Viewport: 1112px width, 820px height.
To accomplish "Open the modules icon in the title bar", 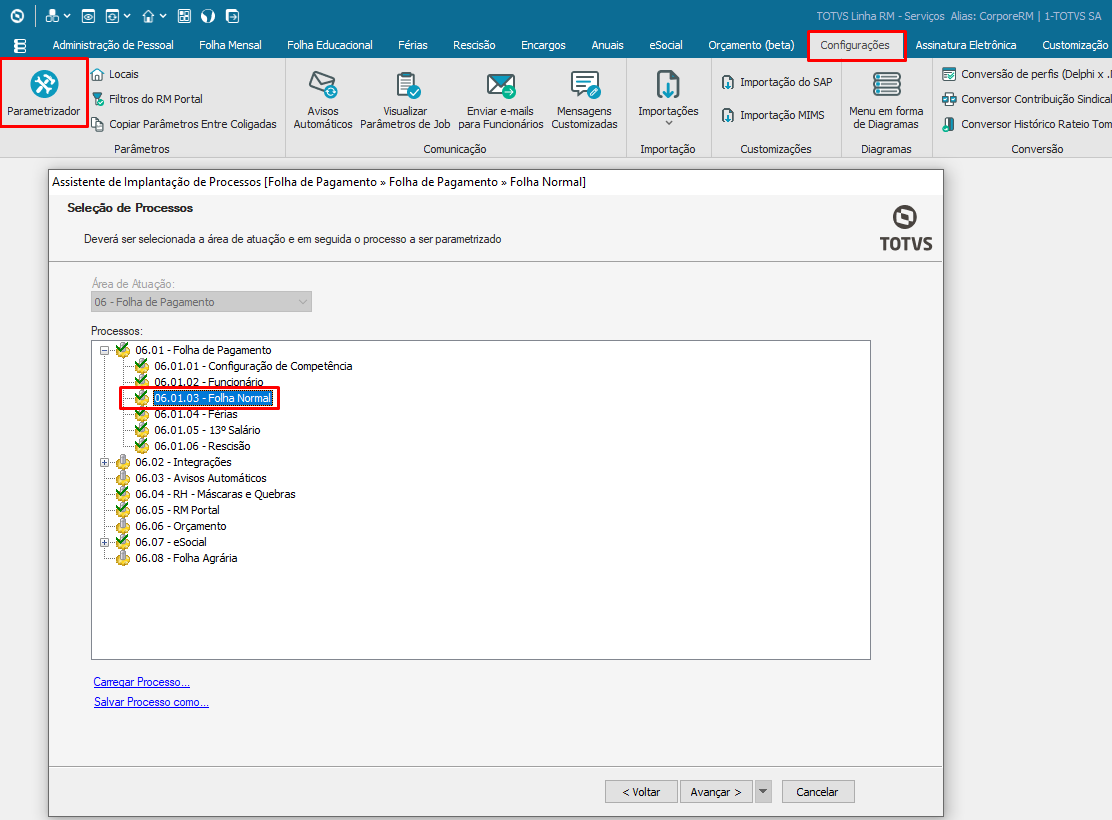I will [52, 16].
